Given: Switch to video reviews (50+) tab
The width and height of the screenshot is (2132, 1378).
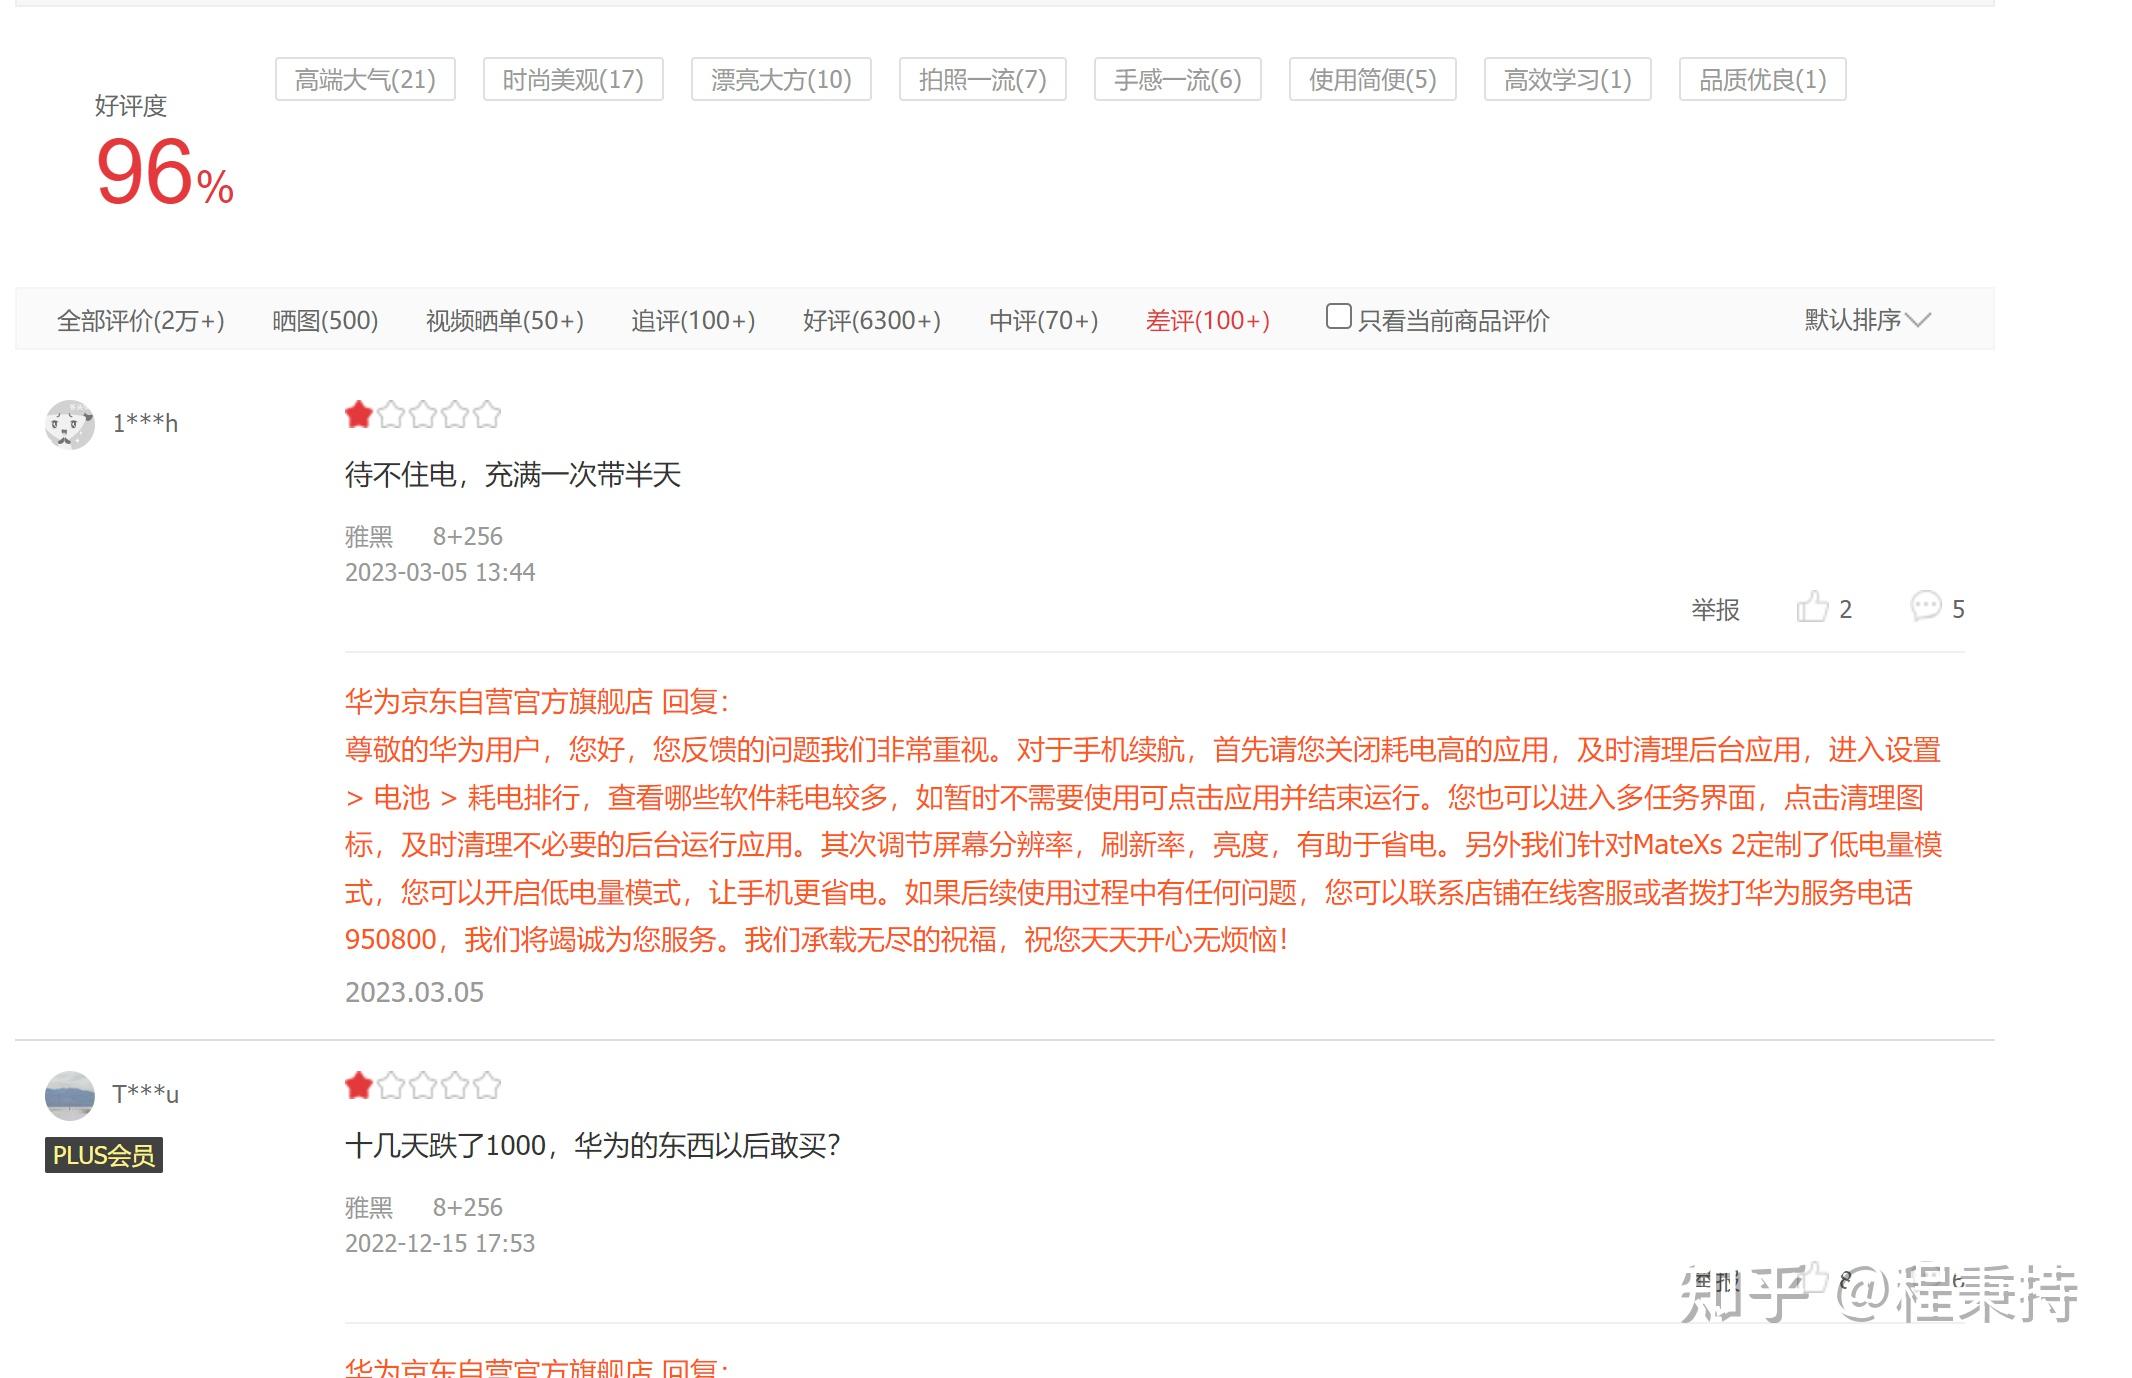Looking at the screenshot, I should [505, 320].
